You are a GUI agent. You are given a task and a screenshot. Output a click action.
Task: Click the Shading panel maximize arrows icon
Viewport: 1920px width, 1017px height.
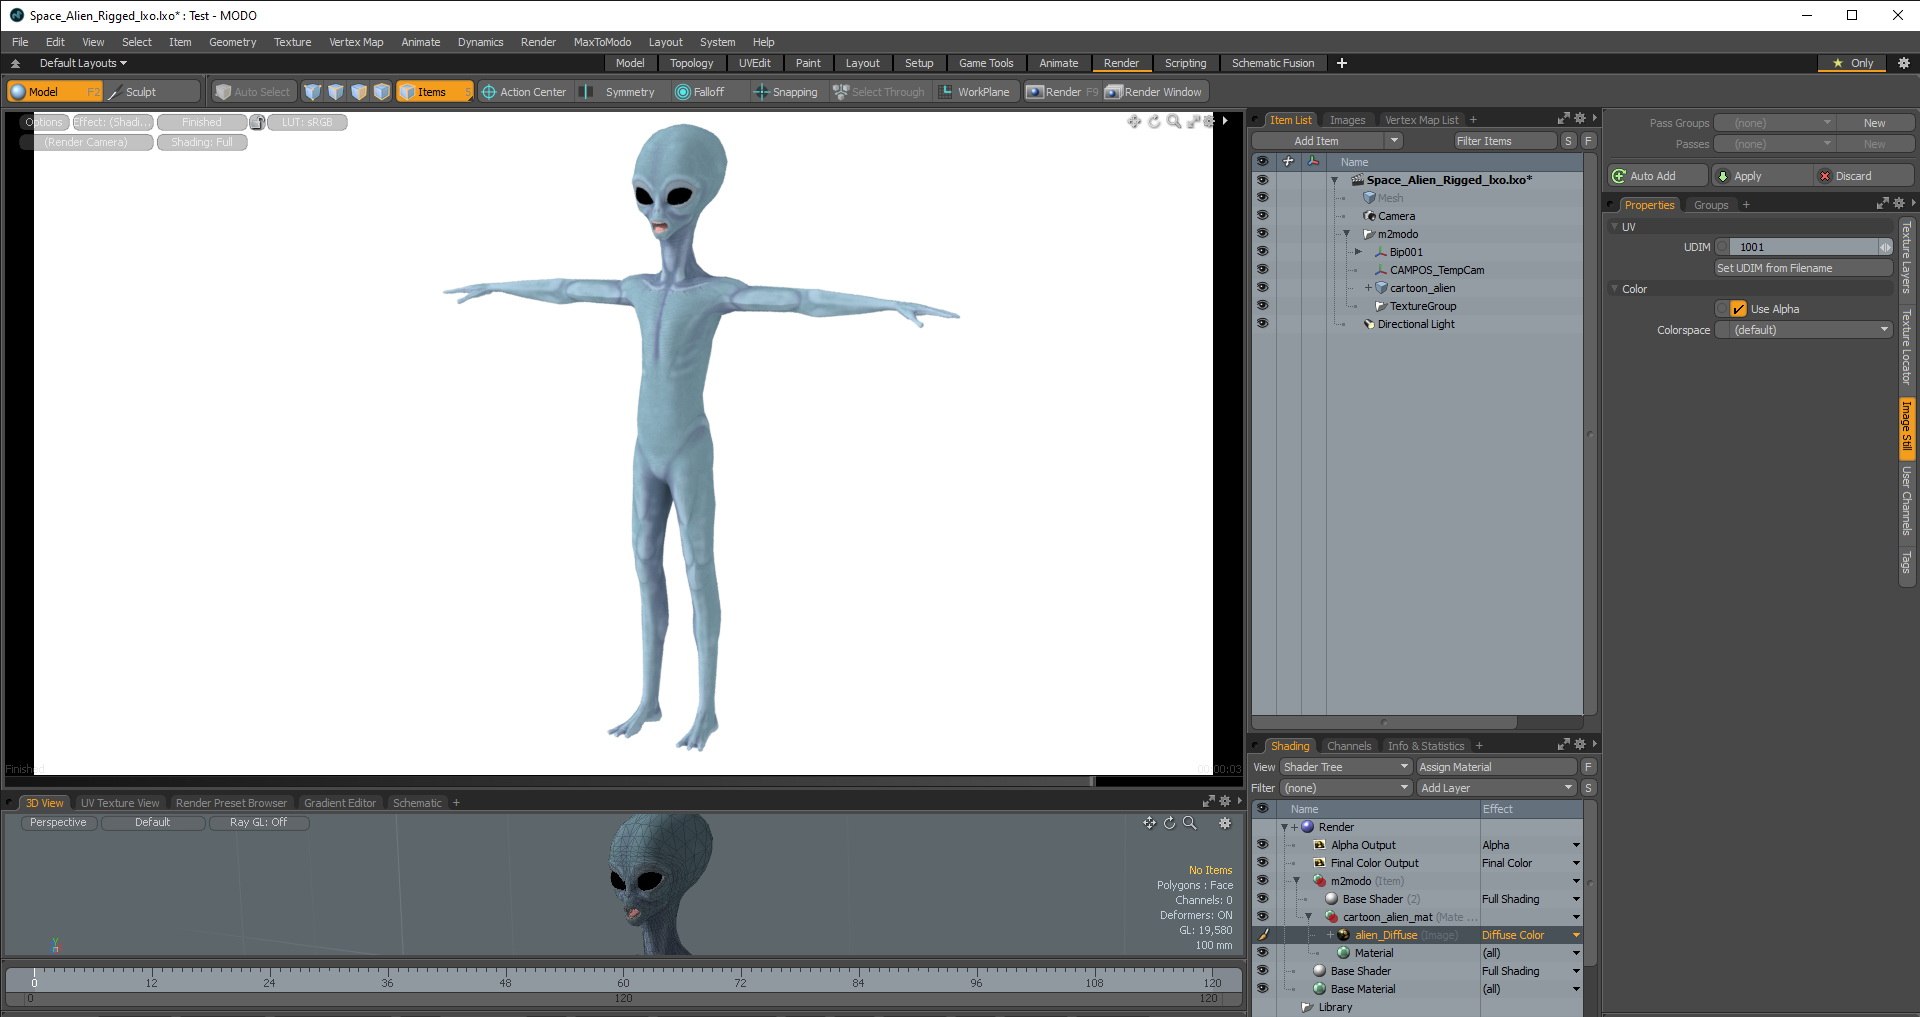pyautogui.click(x=1563, y=745)
